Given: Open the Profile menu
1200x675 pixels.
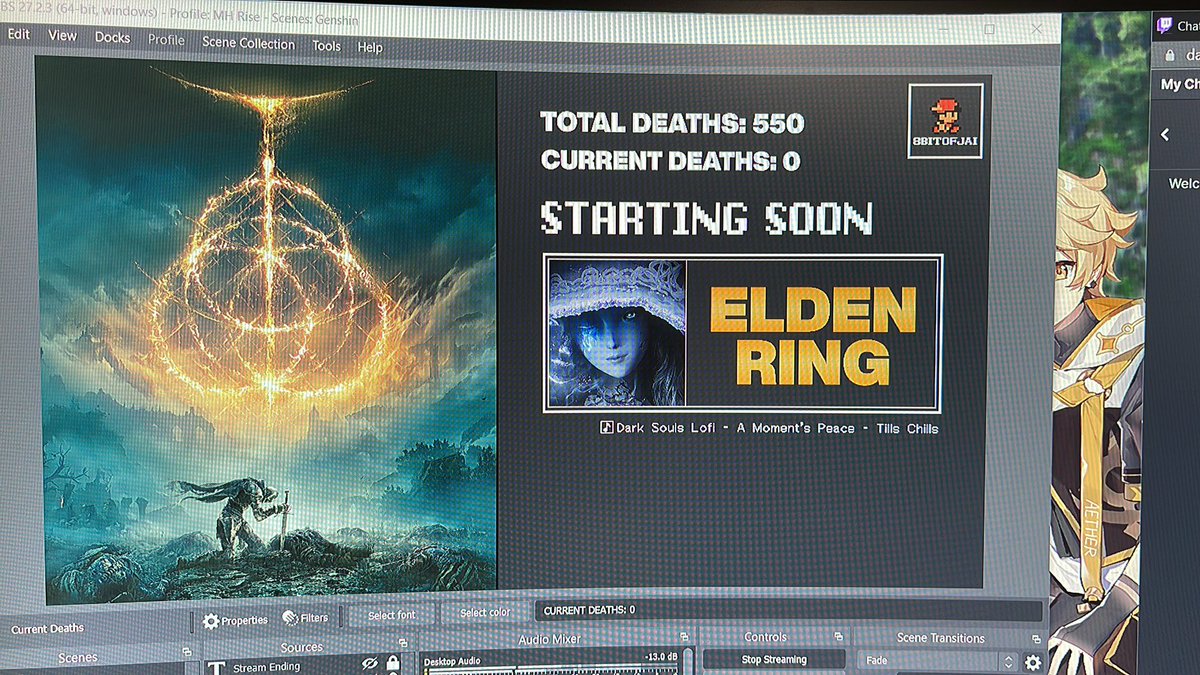Looking at the screenshot, I should click(166, 40).
